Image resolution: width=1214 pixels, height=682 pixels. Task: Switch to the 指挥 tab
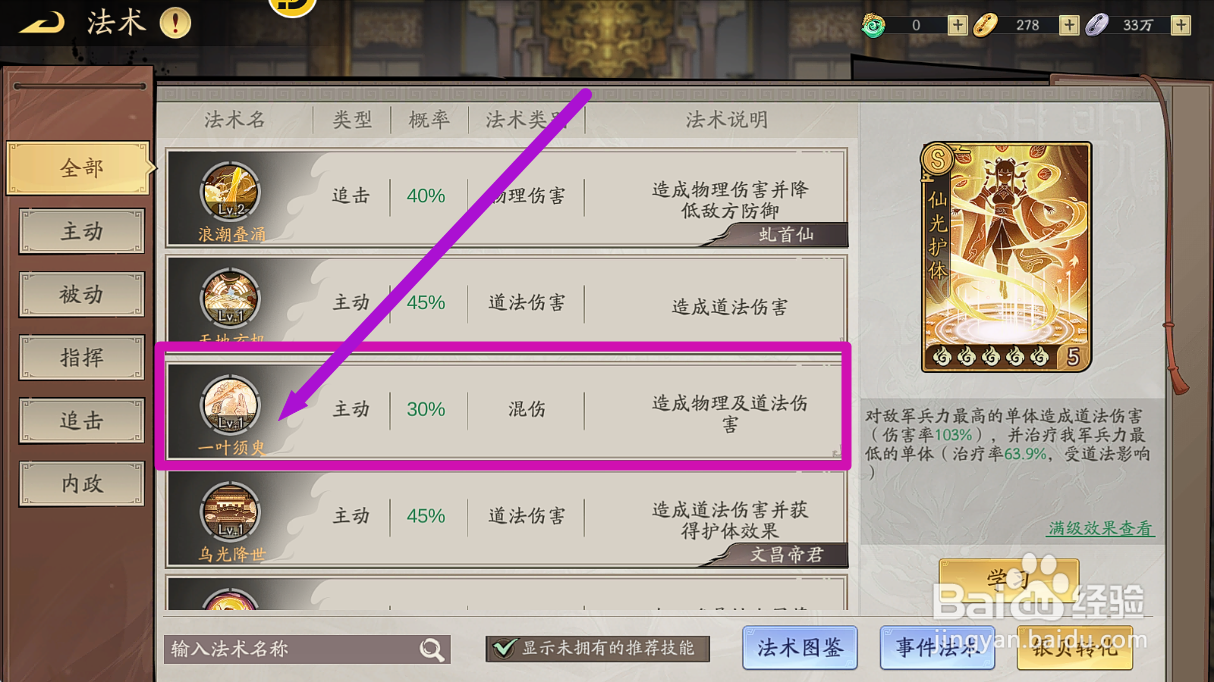click(82, 358)
